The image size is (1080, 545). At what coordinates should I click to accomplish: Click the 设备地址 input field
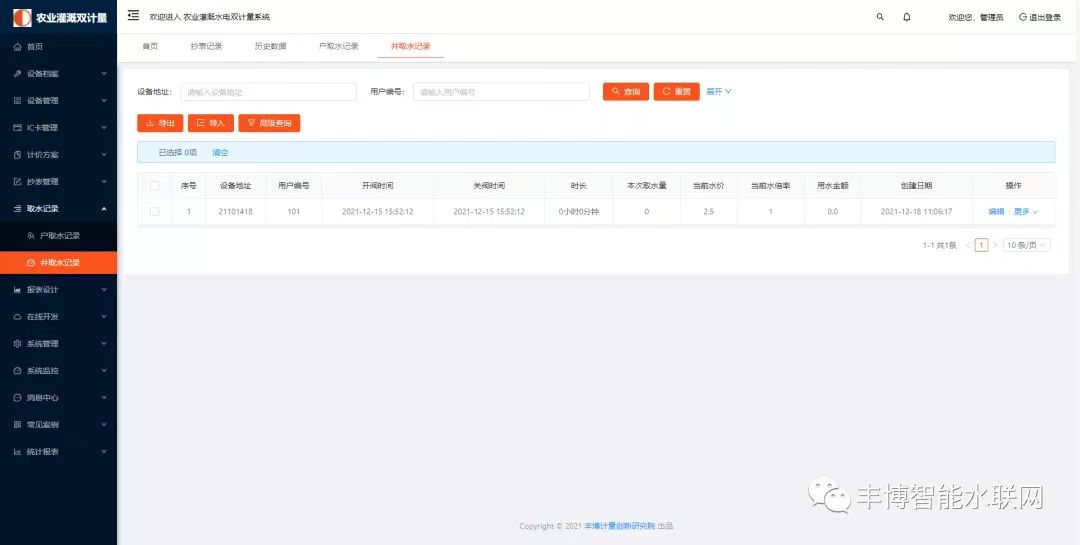tap(268, 92)
